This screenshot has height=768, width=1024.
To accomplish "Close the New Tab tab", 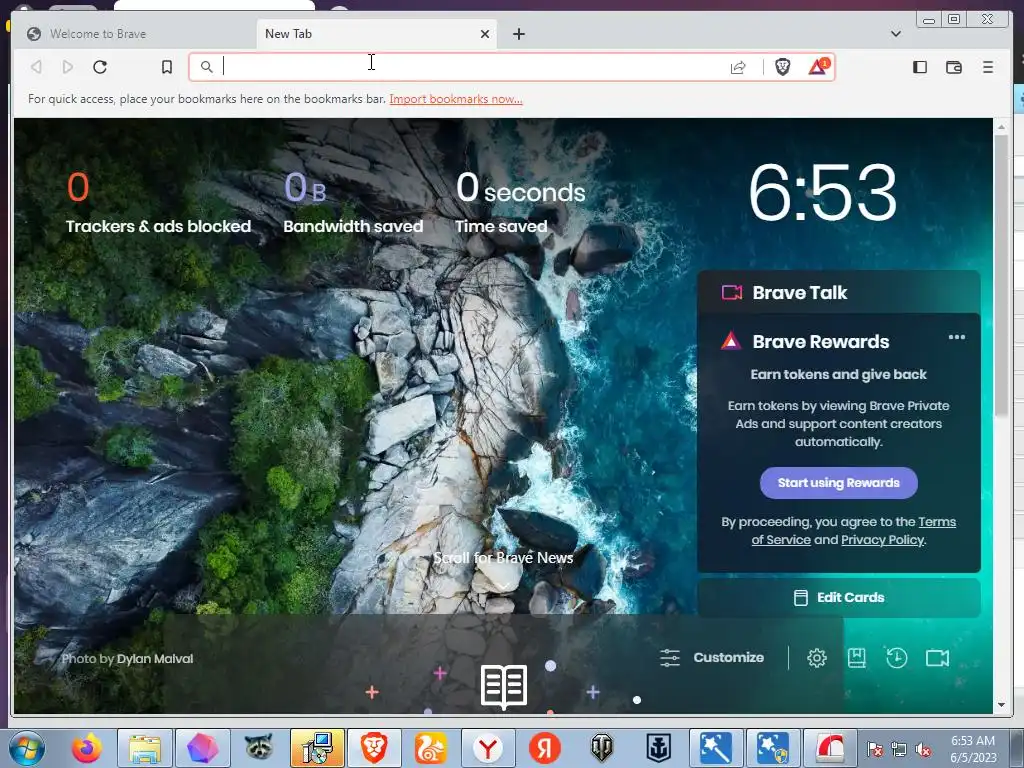I will pyautogui.click(x=485, y=34).
